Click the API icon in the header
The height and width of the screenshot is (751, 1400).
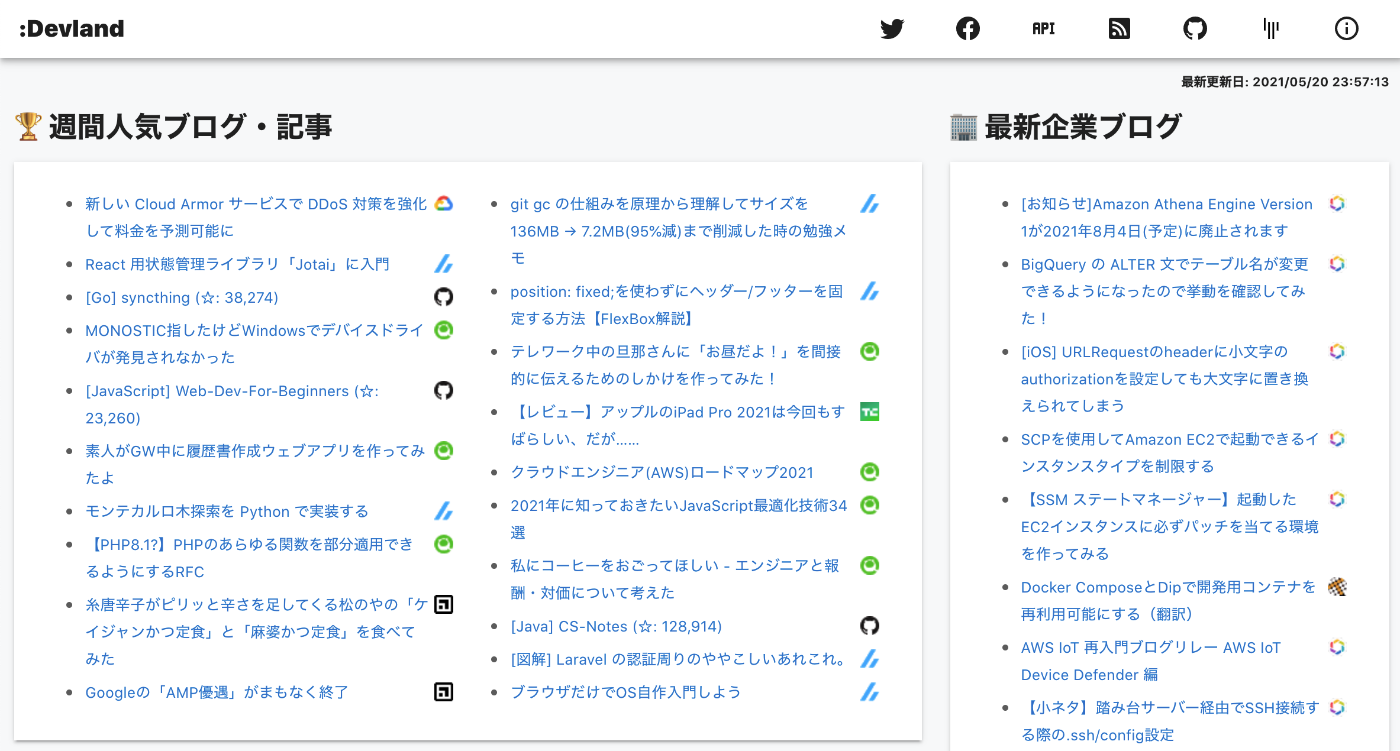[x=1044, y=29]
